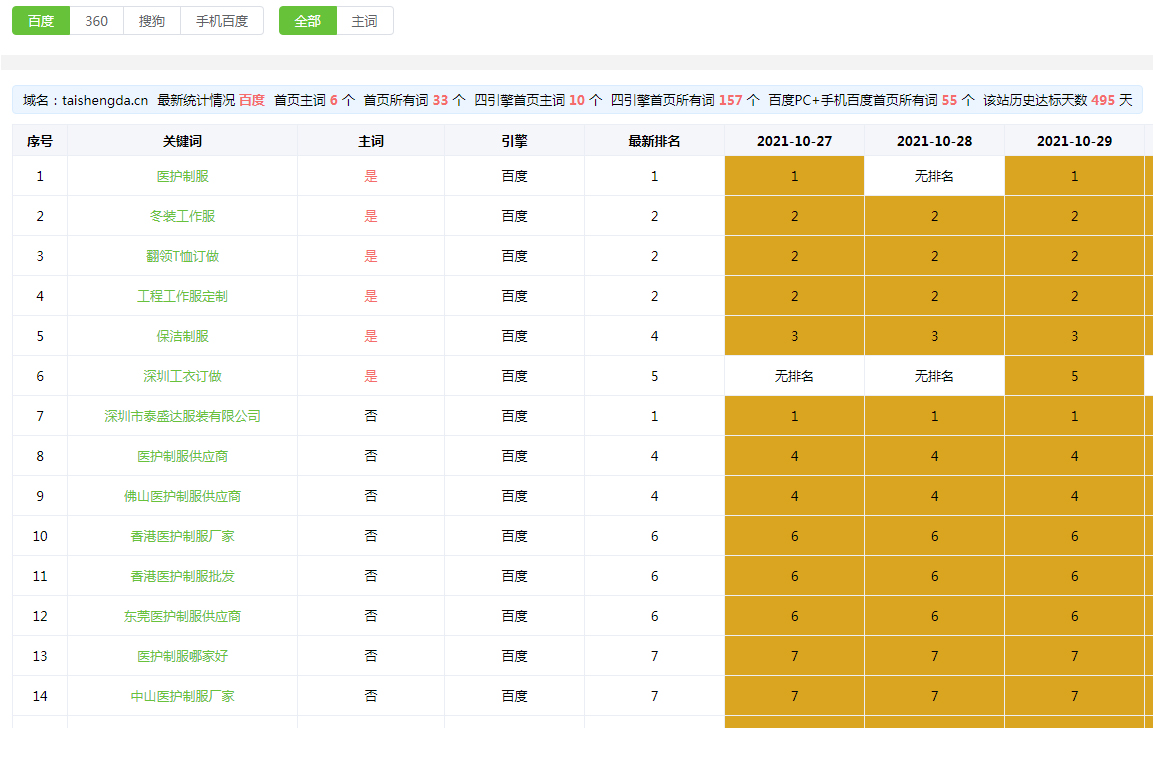The width and height of the screenshot is (1155, 761).
Task: Select the active 百度 tab
Action: pos(41,21)
